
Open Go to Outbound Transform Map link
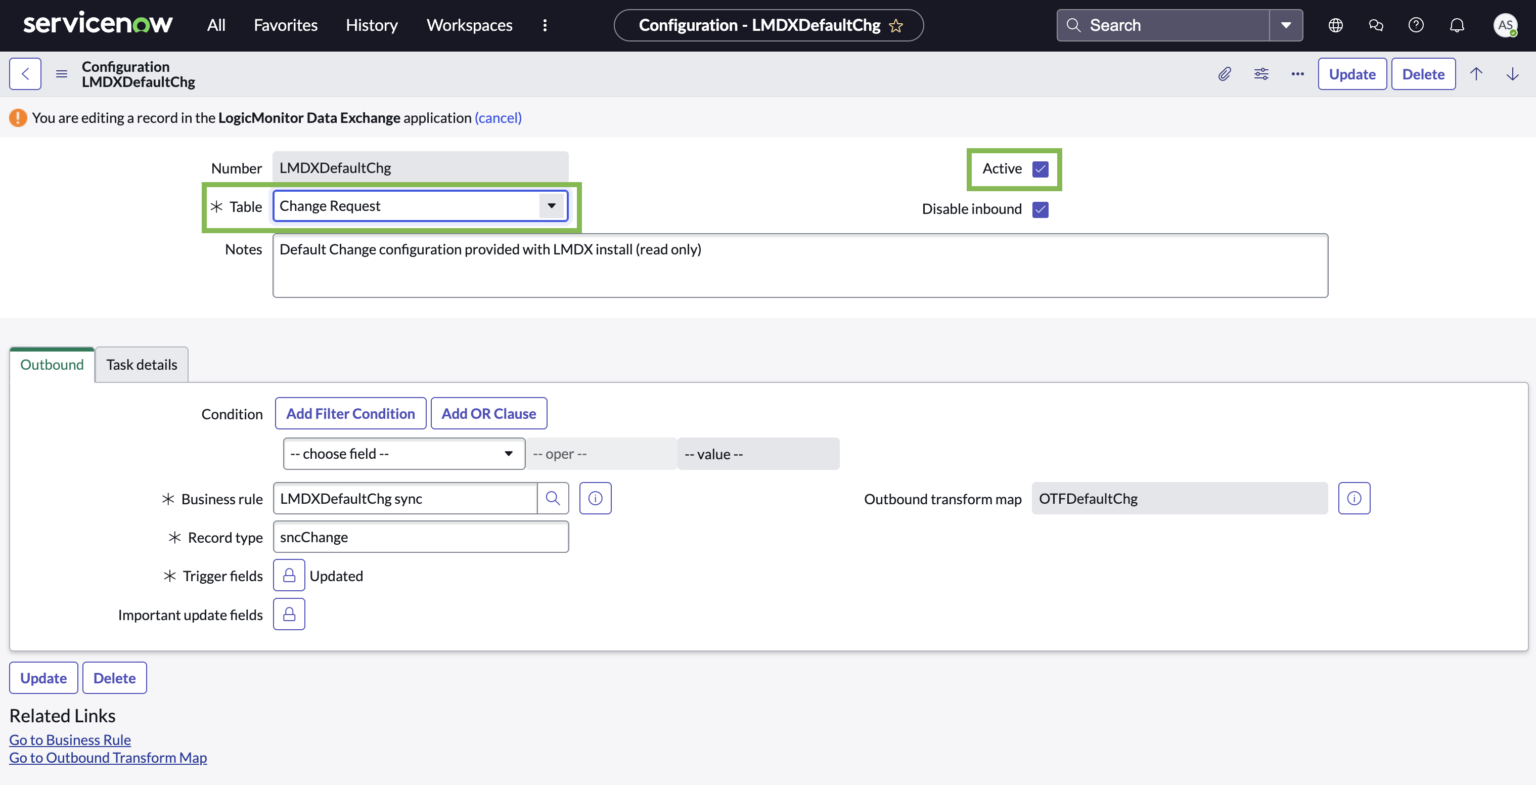(108, 758)
